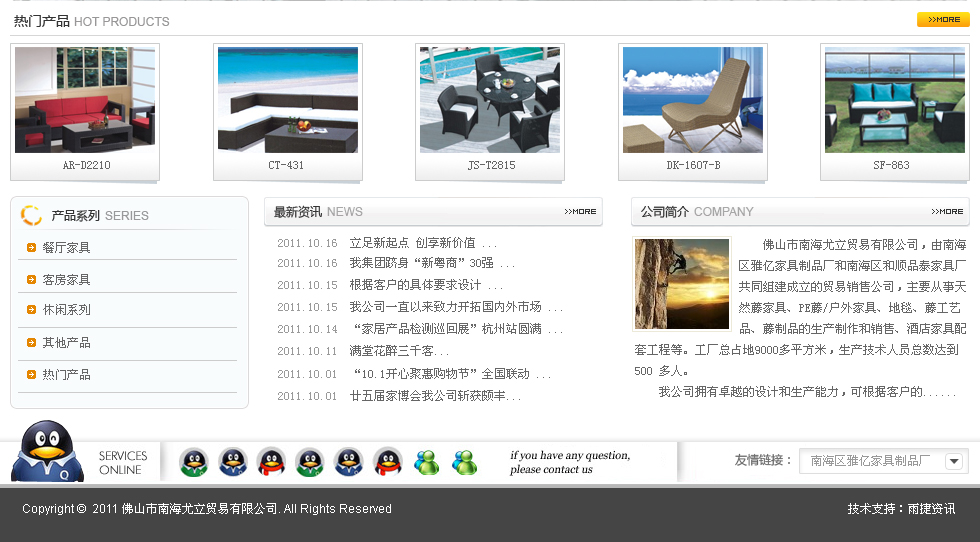This screenshot has height=542, width=980.
Task: Select 其他产品 in the product series menu
Action: click(x=66, y=343)
